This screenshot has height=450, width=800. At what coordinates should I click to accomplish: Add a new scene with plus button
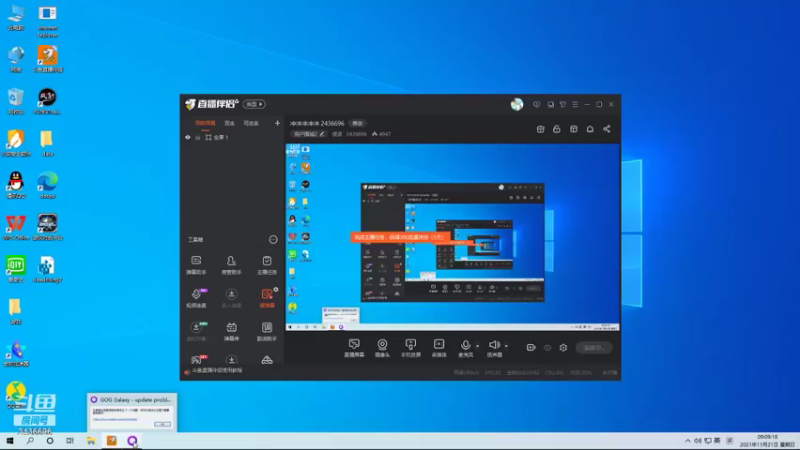click(x=277, y=123)
